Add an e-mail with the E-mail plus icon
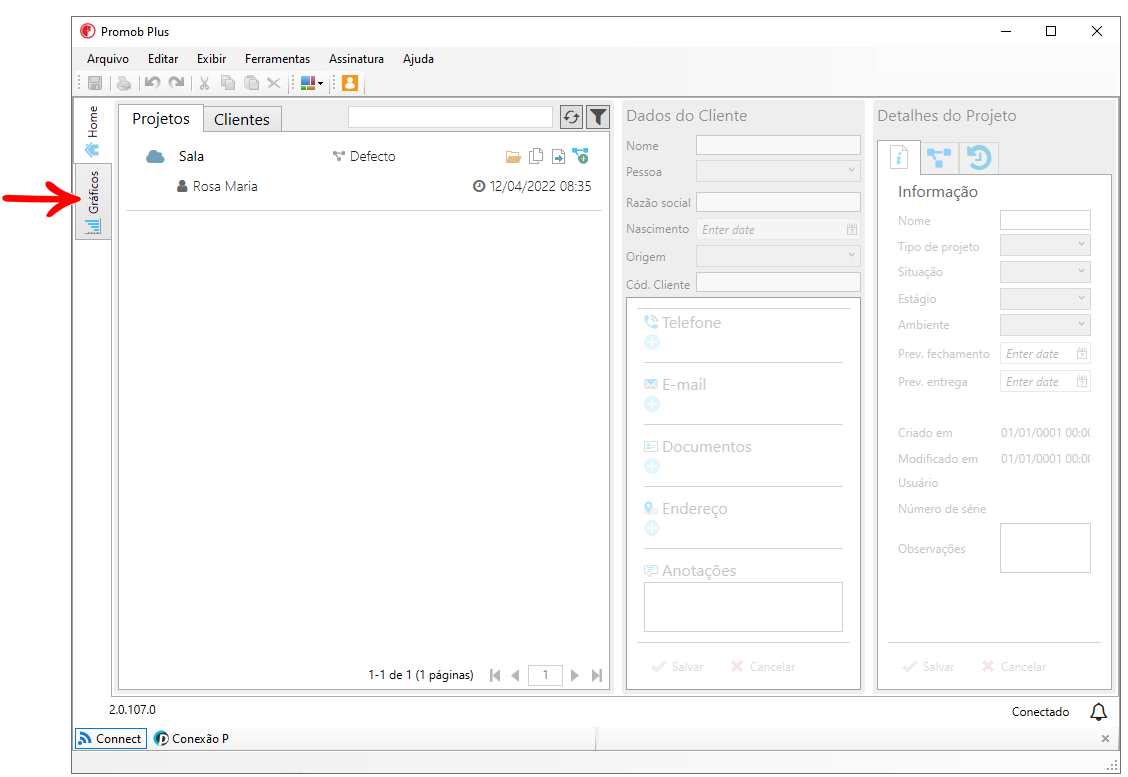 pyautogui.click(x=652, y=404)
